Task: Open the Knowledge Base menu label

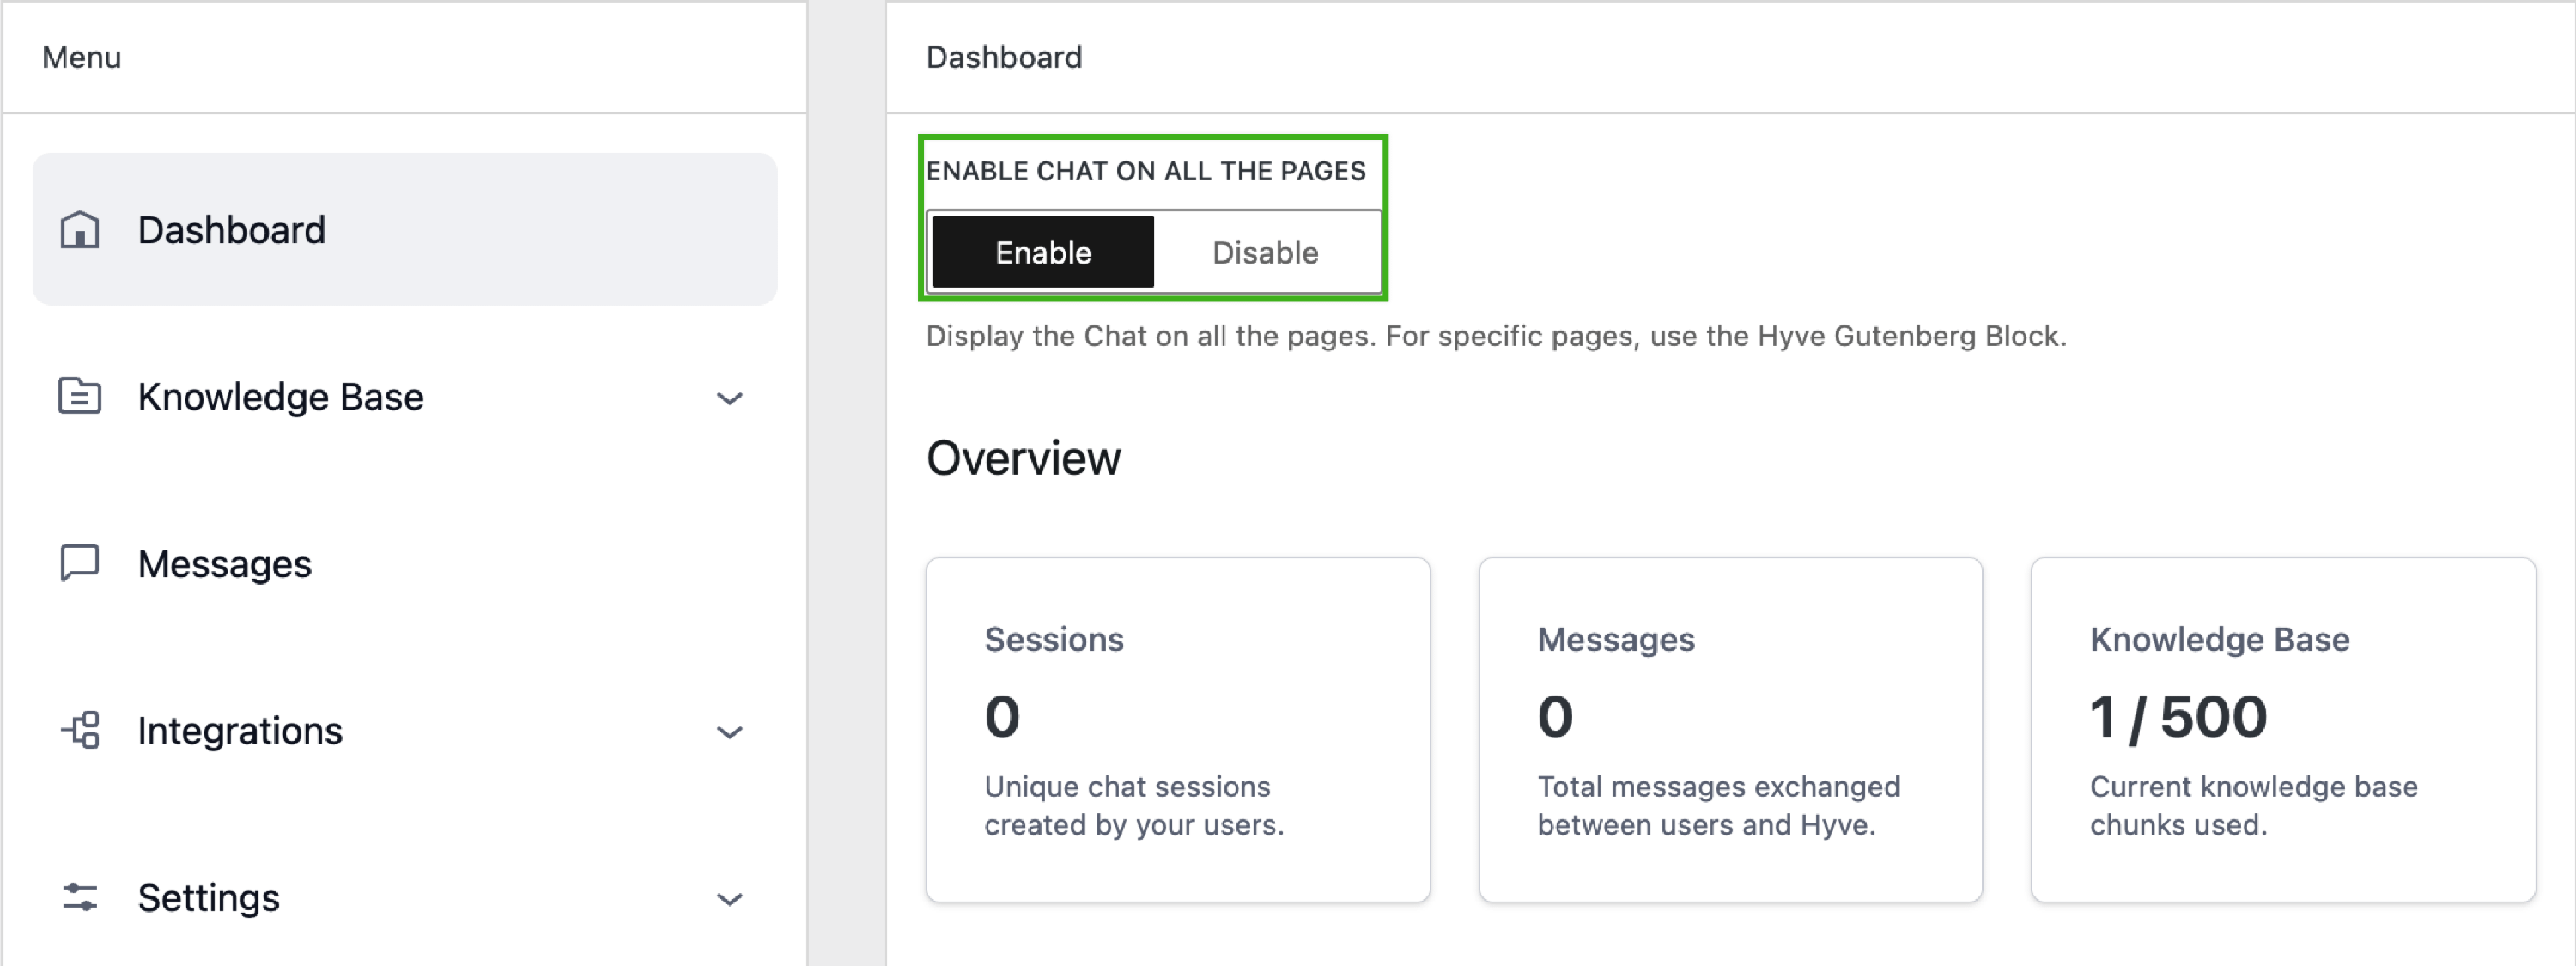Action: [x=281, y=397]
